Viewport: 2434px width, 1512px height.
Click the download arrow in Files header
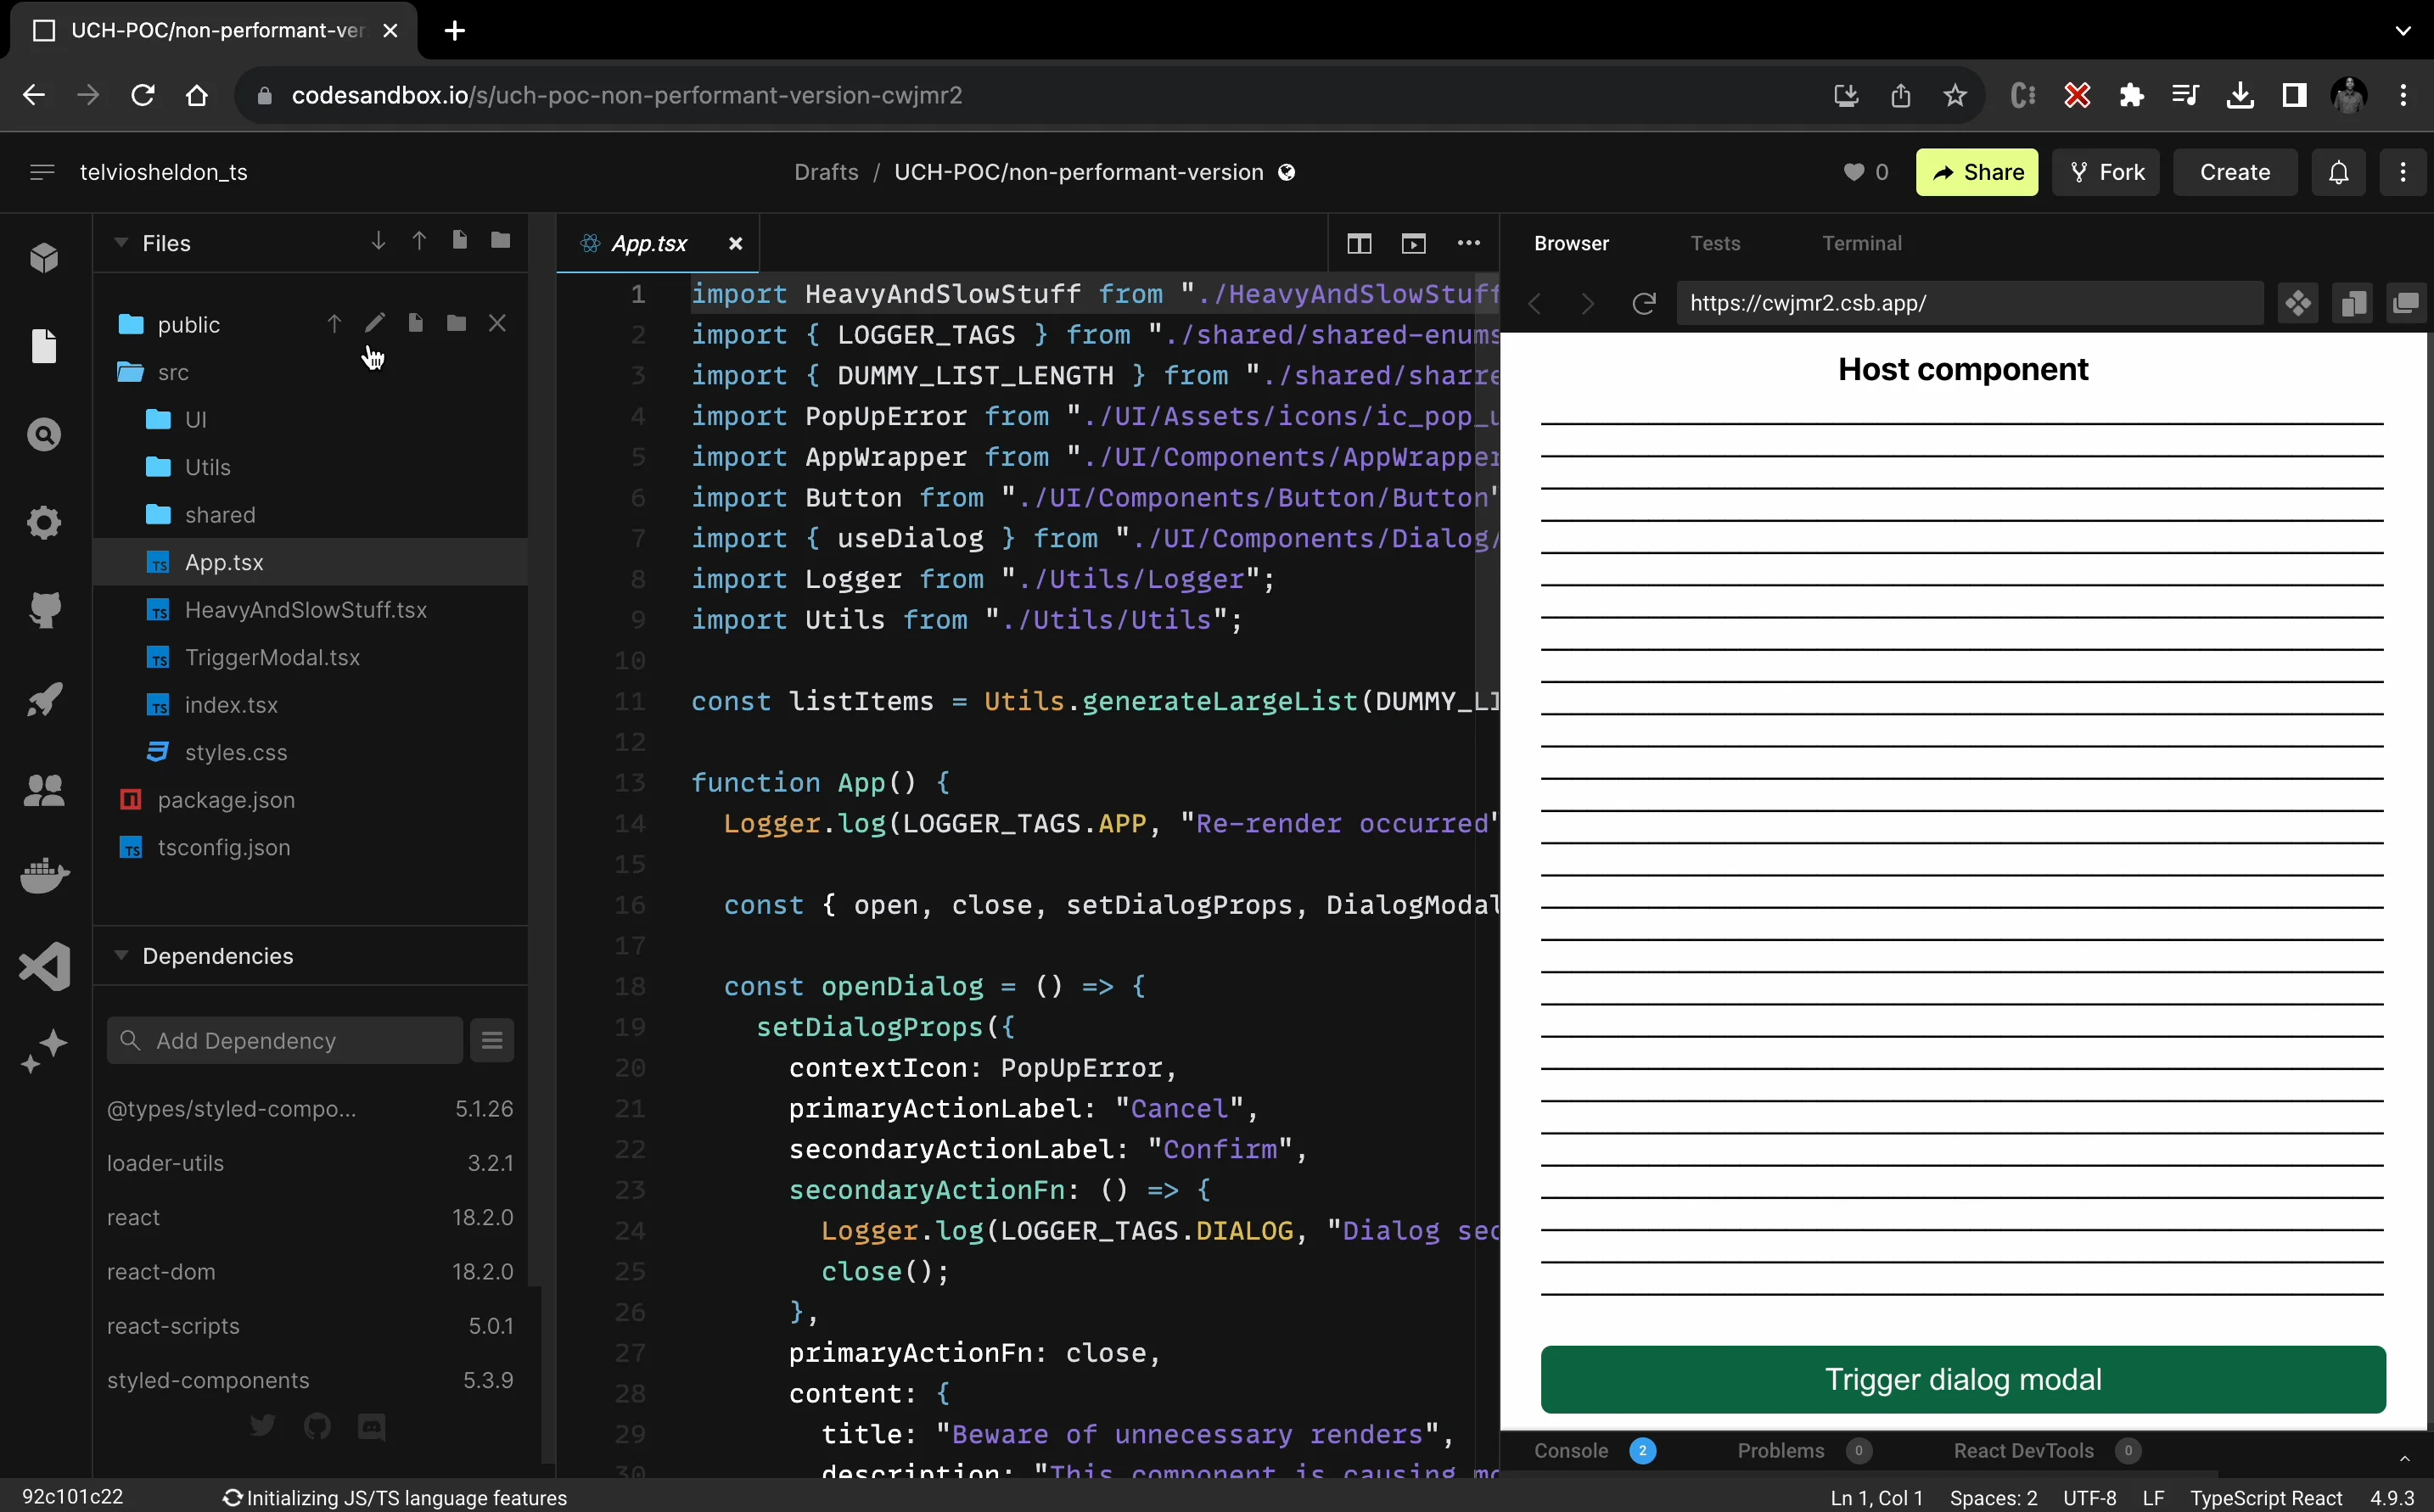[378, 241]
